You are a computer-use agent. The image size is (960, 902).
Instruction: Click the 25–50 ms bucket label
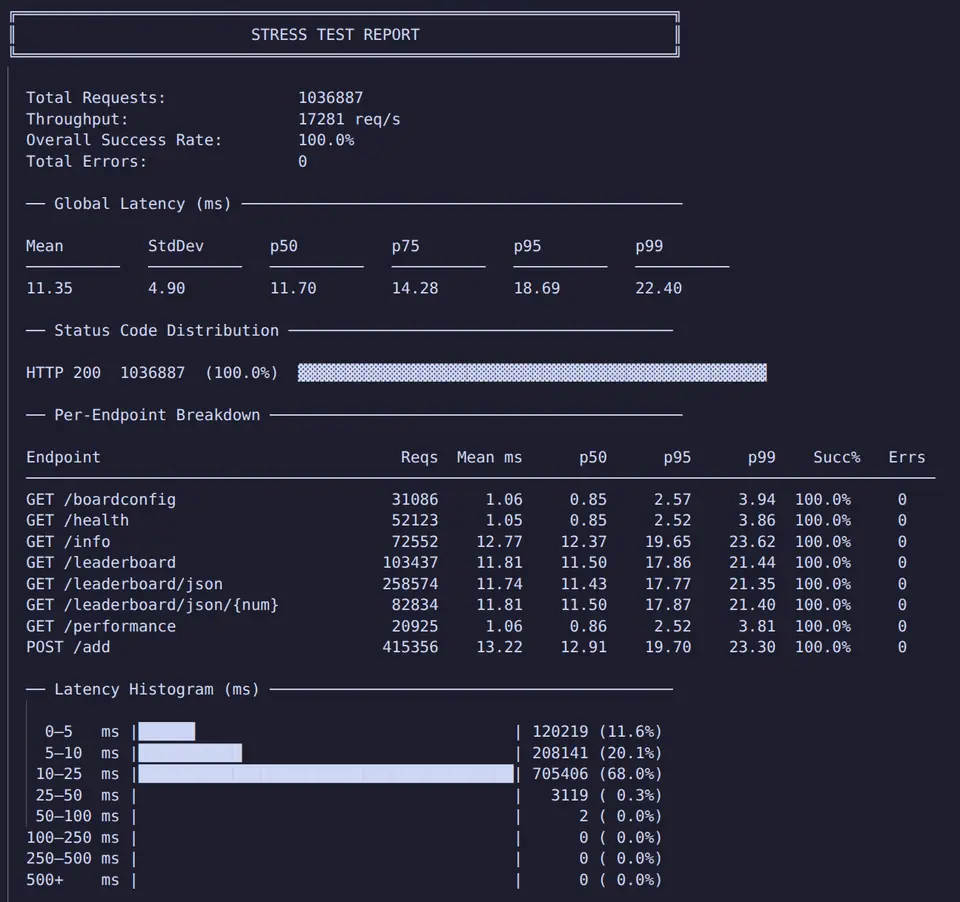[x=77, y=795]
